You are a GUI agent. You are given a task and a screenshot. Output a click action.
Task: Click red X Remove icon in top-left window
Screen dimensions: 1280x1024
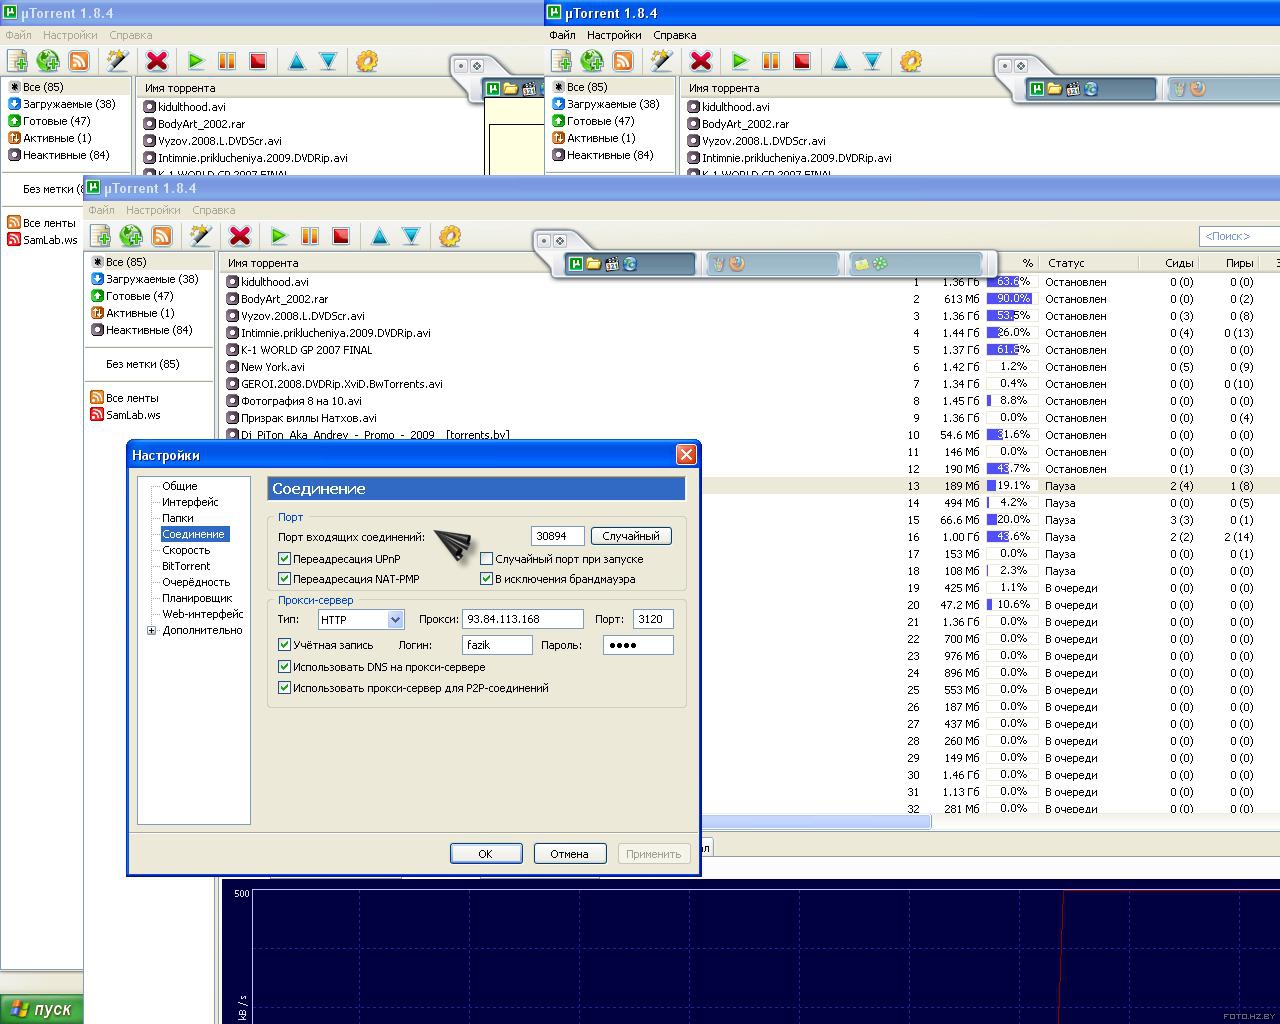point(157,61)
